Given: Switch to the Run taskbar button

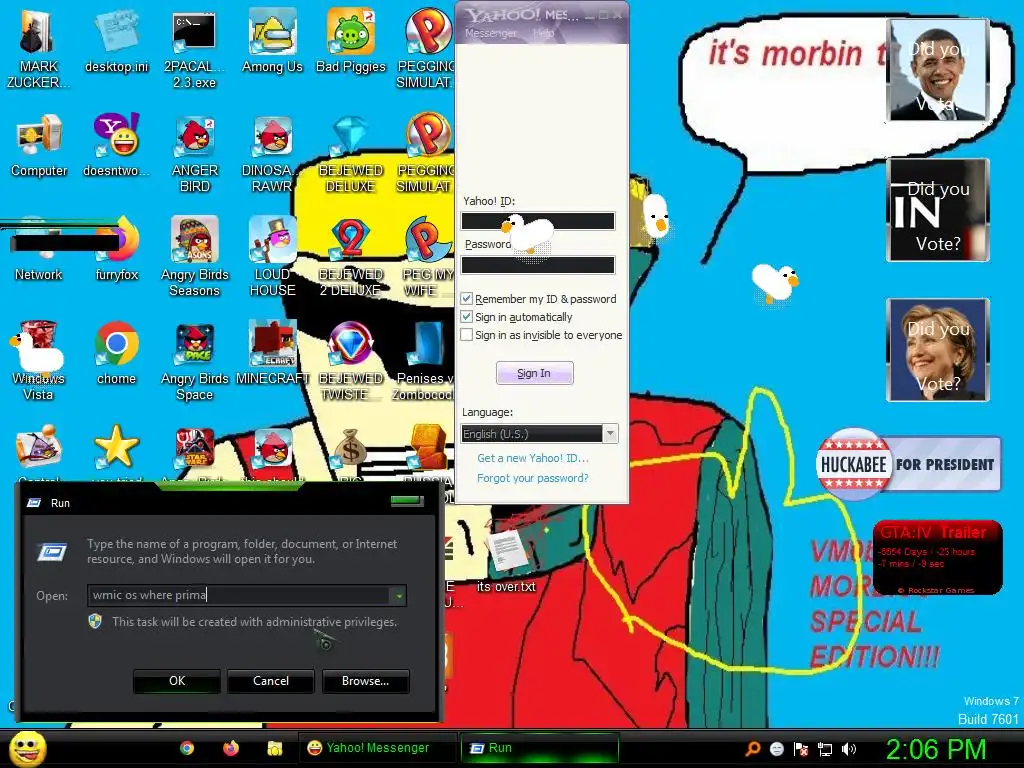Looking at the screenshot, I should [539, 748].
